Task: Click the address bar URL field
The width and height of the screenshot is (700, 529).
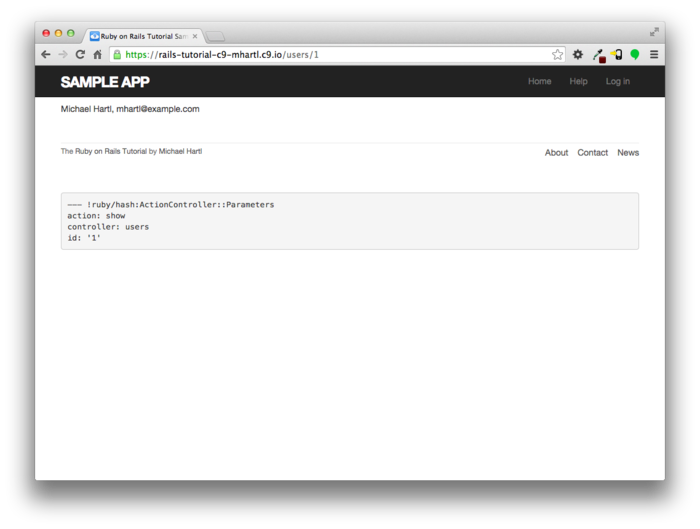Action: [x=330, y=55]
